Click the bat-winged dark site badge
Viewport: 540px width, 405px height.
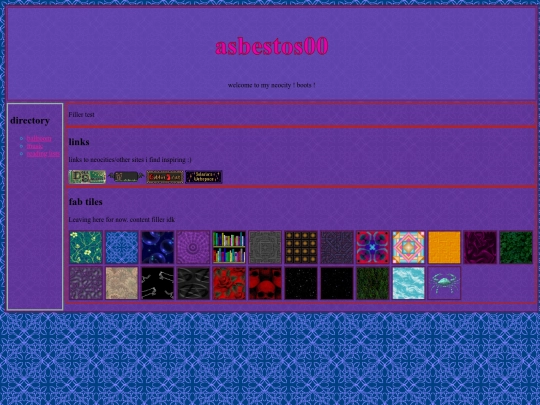click(x=126, y=177)
